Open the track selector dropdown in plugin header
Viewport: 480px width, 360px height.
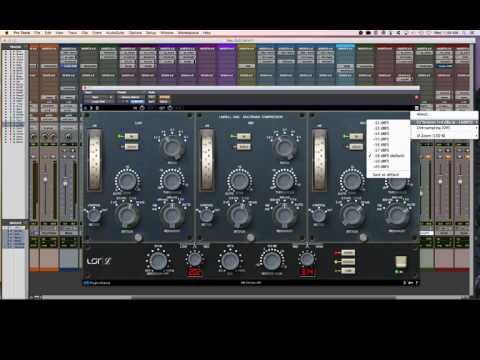click(x=99, y=97)
